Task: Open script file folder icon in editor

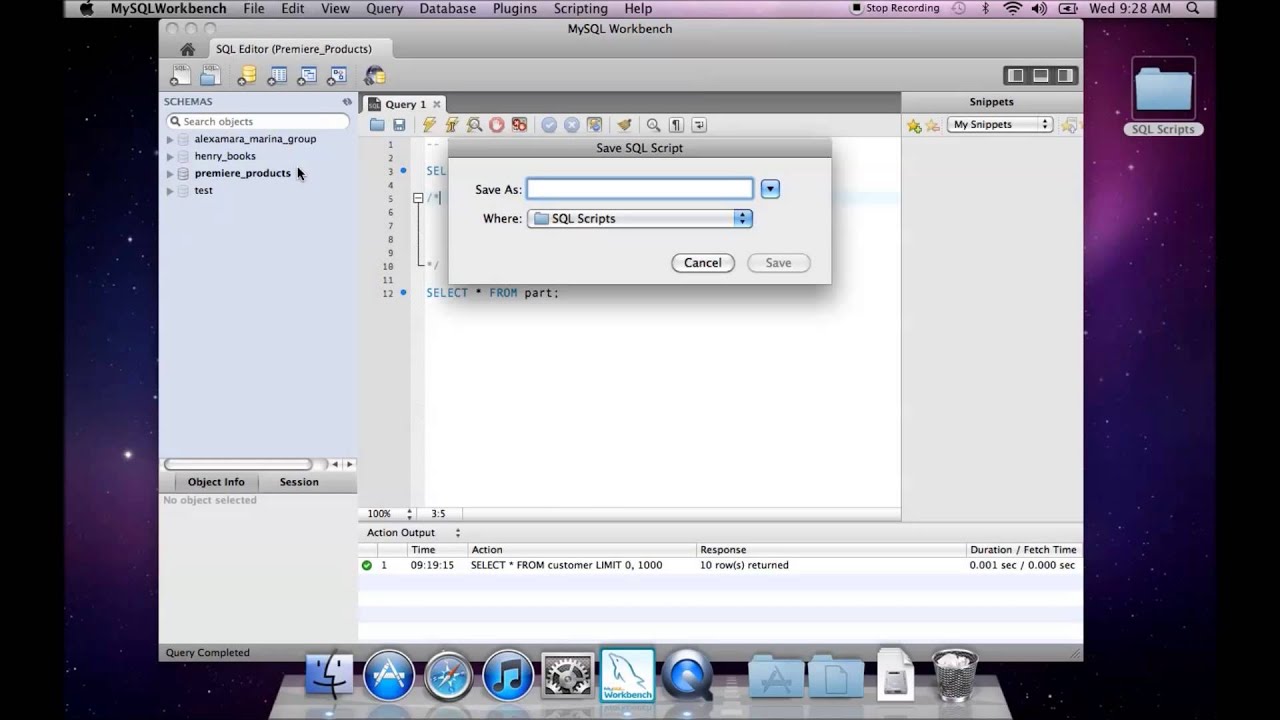Action: 377,125
